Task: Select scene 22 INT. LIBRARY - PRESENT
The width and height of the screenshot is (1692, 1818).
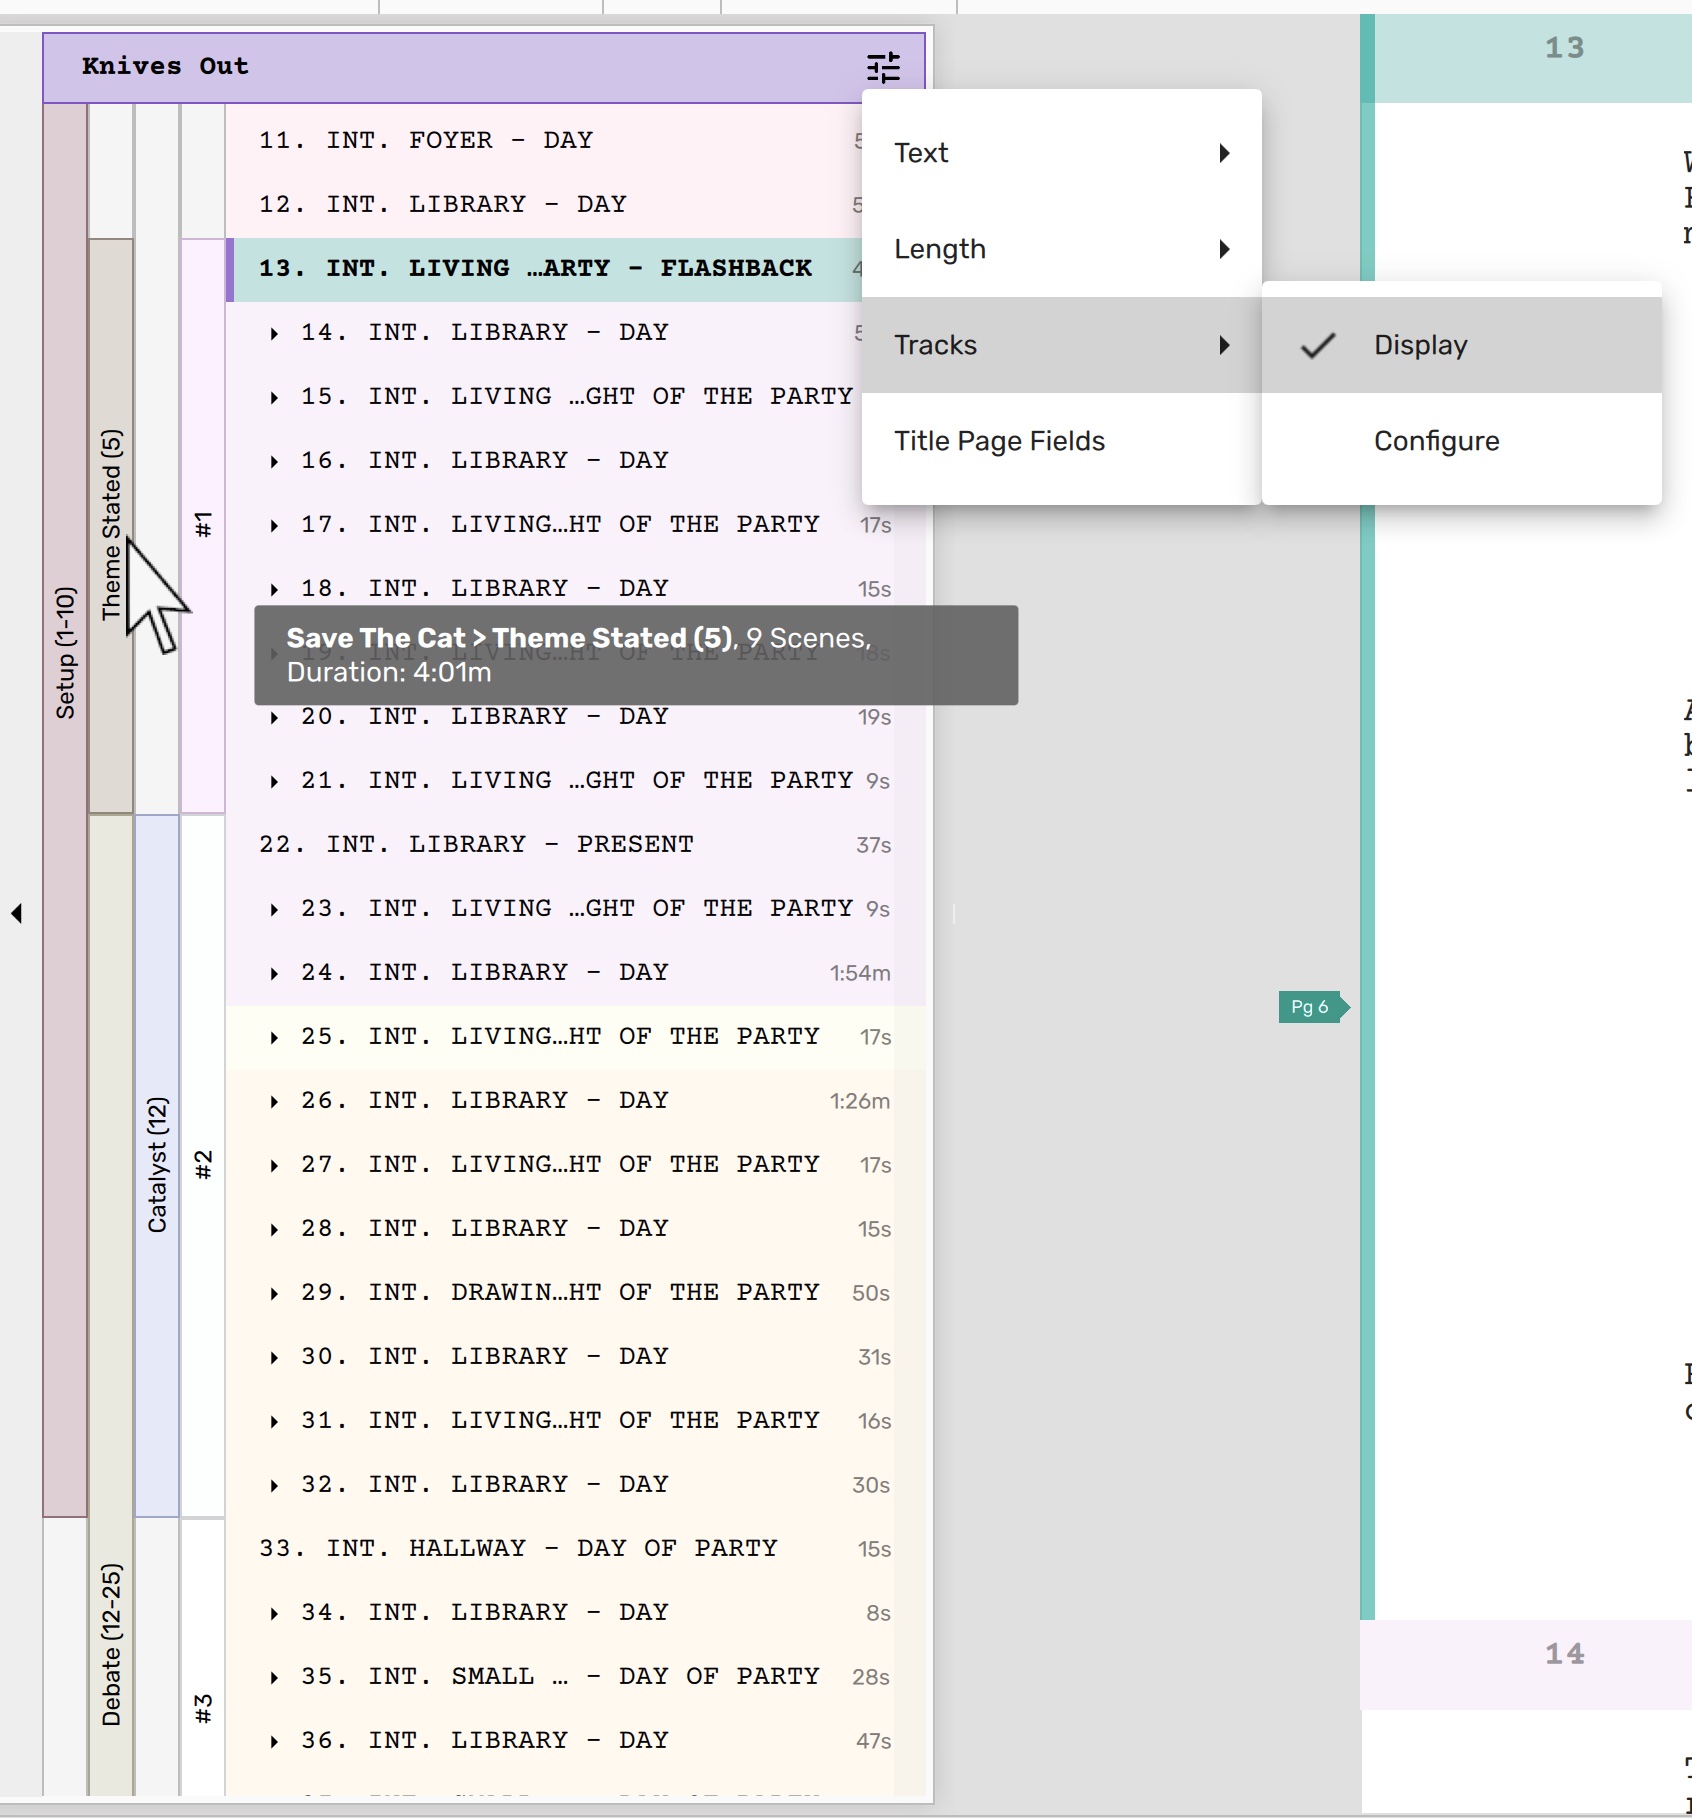Action: [475, 845]
